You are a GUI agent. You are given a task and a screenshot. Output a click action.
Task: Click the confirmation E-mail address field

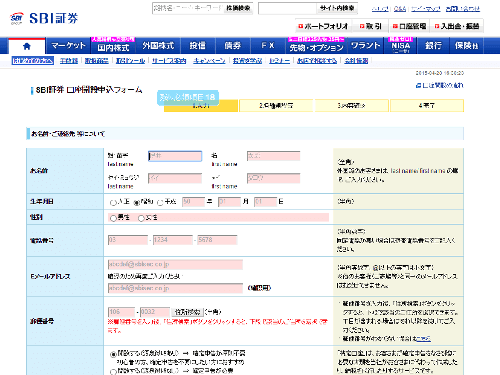click(175, 288)
